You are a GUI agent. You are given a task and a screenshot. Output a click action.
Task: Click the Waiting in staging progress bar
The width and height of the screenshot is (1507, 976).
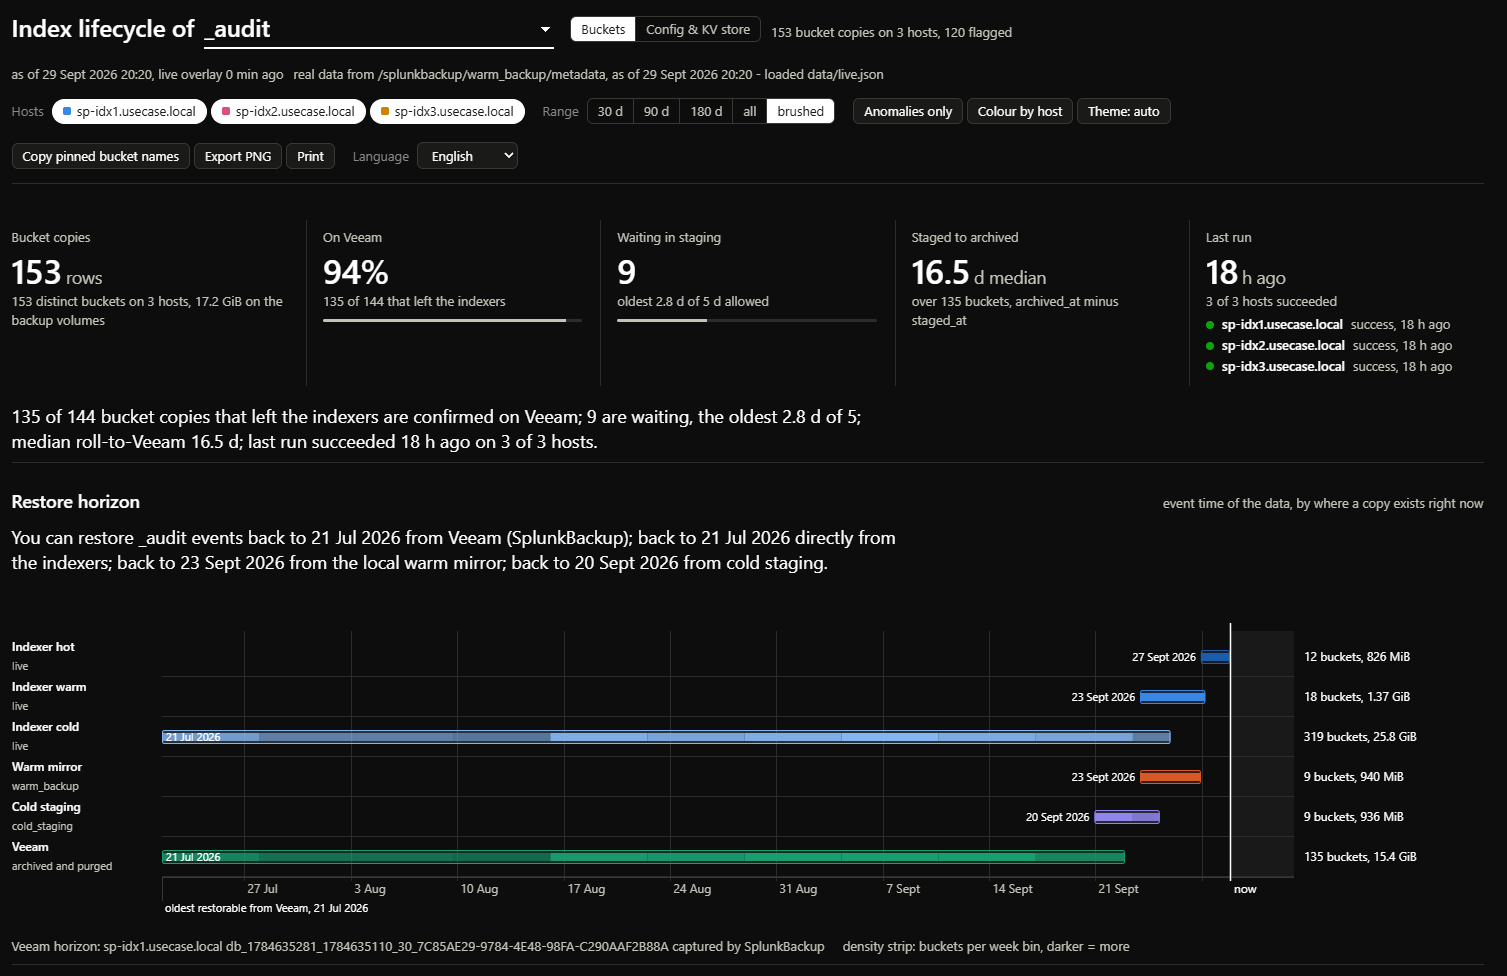(x=747, y=320)
